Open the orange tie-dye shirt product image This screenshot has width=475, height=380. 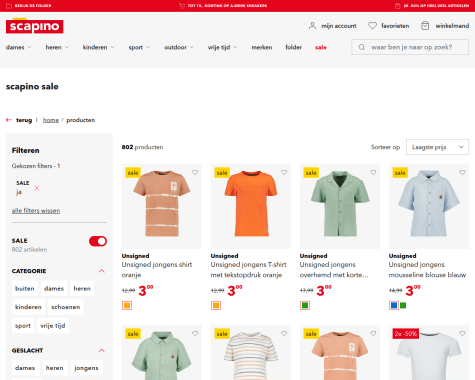pos(162,206)
